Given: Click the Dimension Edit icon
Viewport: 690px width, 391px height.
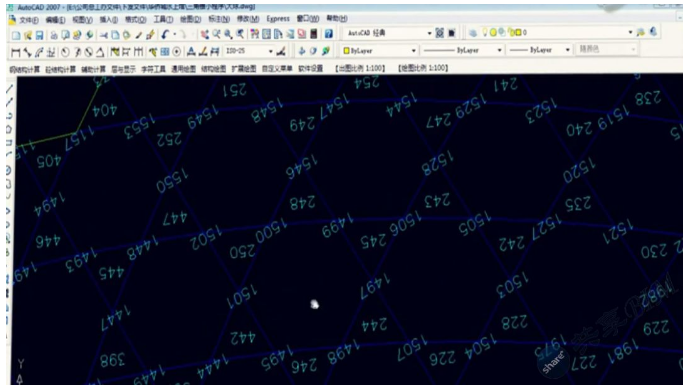Looking at the screenshot, I should 191,52.
